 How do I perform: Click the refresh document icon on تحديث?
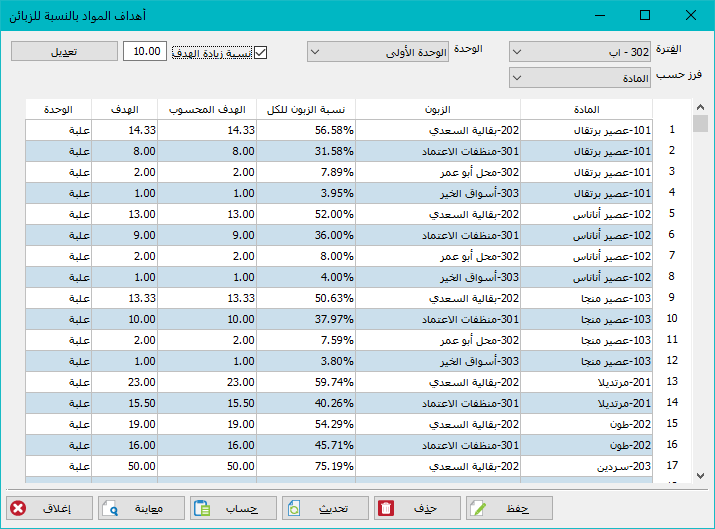[294, 508]
